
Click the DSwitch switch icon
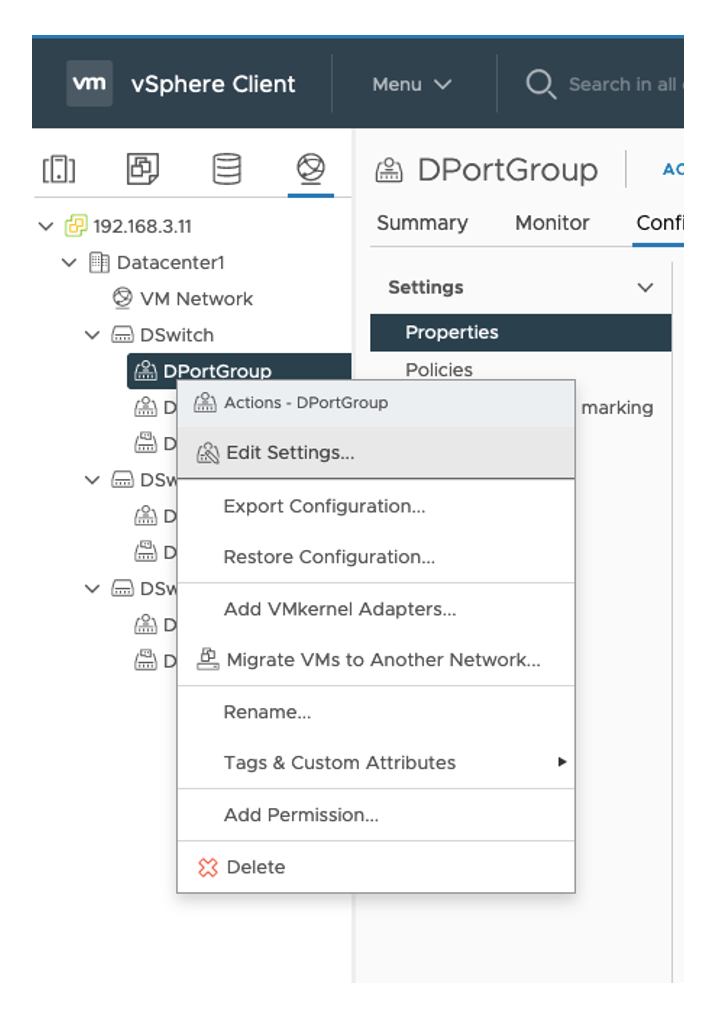122,334
